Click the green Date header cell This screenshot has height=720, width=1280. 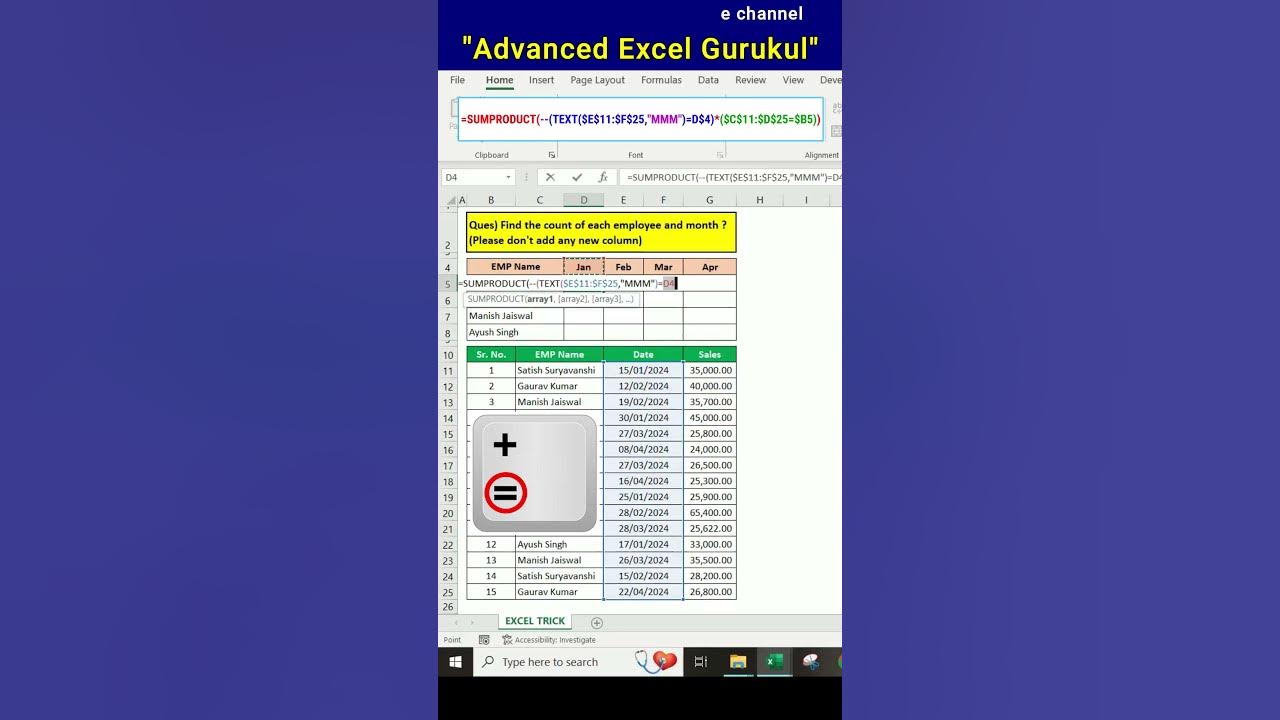pyautogui.click(x=643, y=354)
